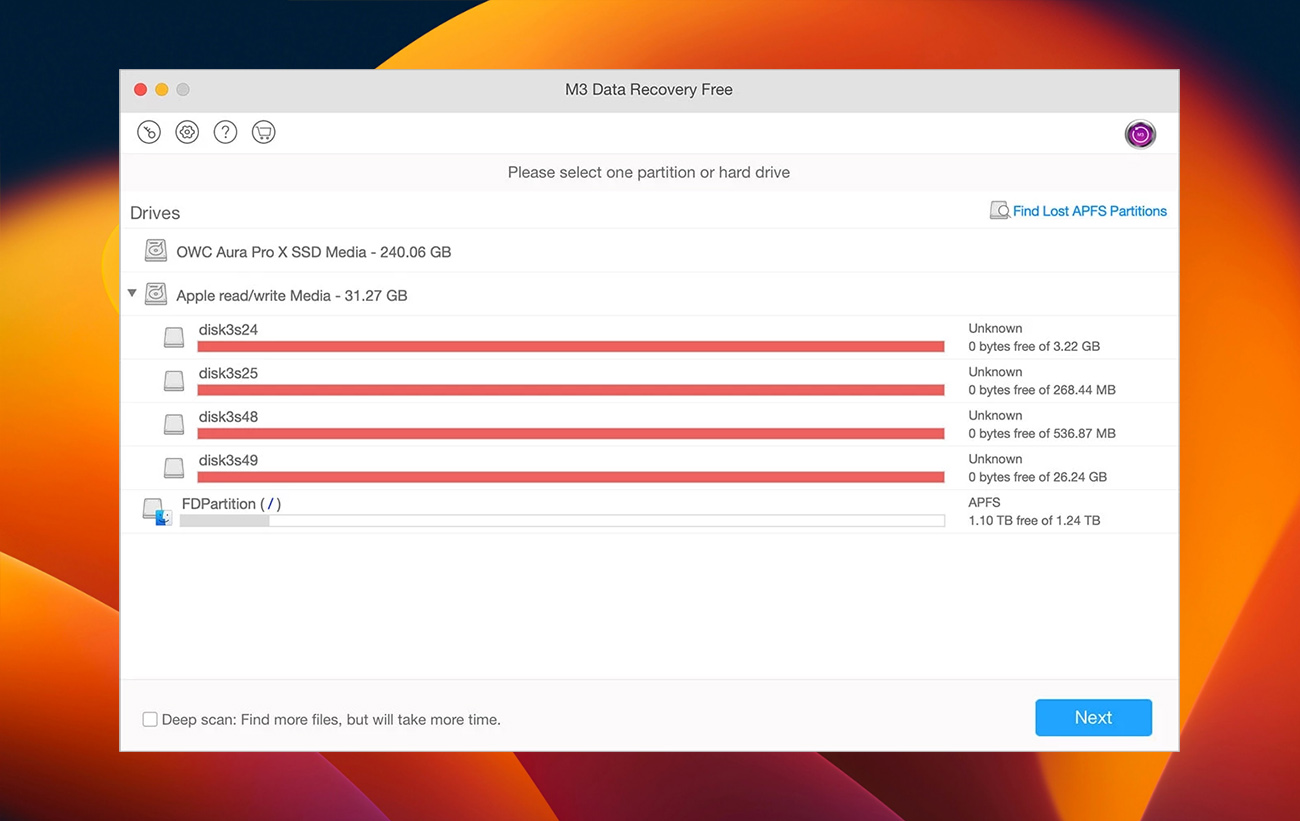The image size is (1300, 821).
Task: Click the FDPartition gray usage bar
Action: (562, 521)
